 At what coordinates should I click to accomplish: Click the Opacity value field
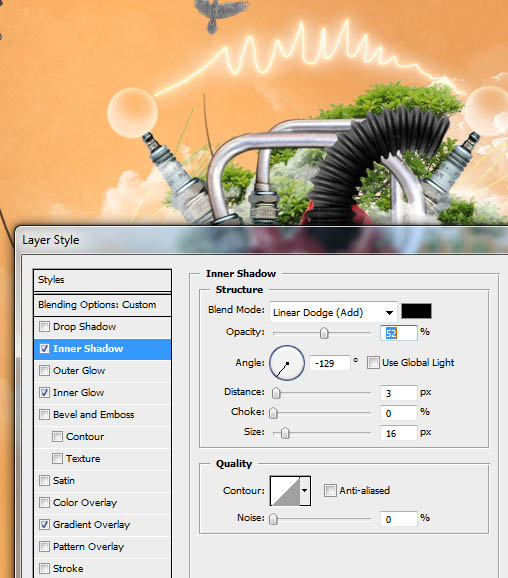click(399, 333)
